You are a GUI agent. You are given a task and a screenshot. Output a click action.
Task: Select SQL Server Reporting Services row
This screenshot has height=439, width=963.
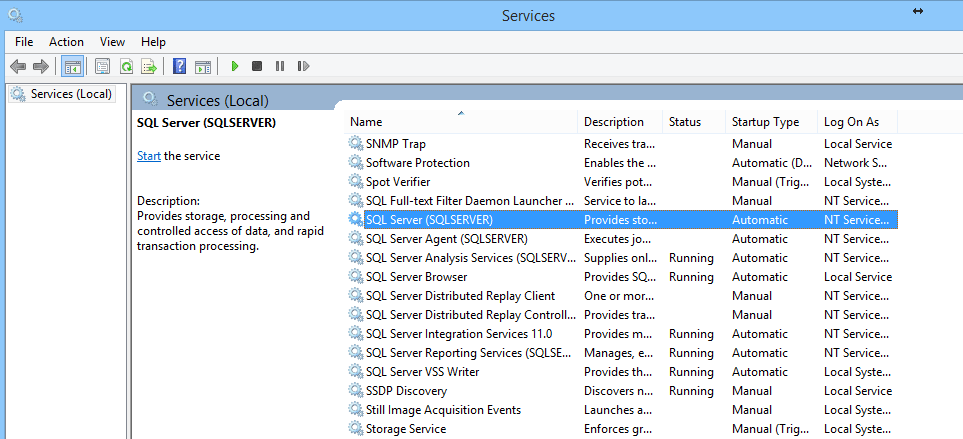tap(621, 353)
